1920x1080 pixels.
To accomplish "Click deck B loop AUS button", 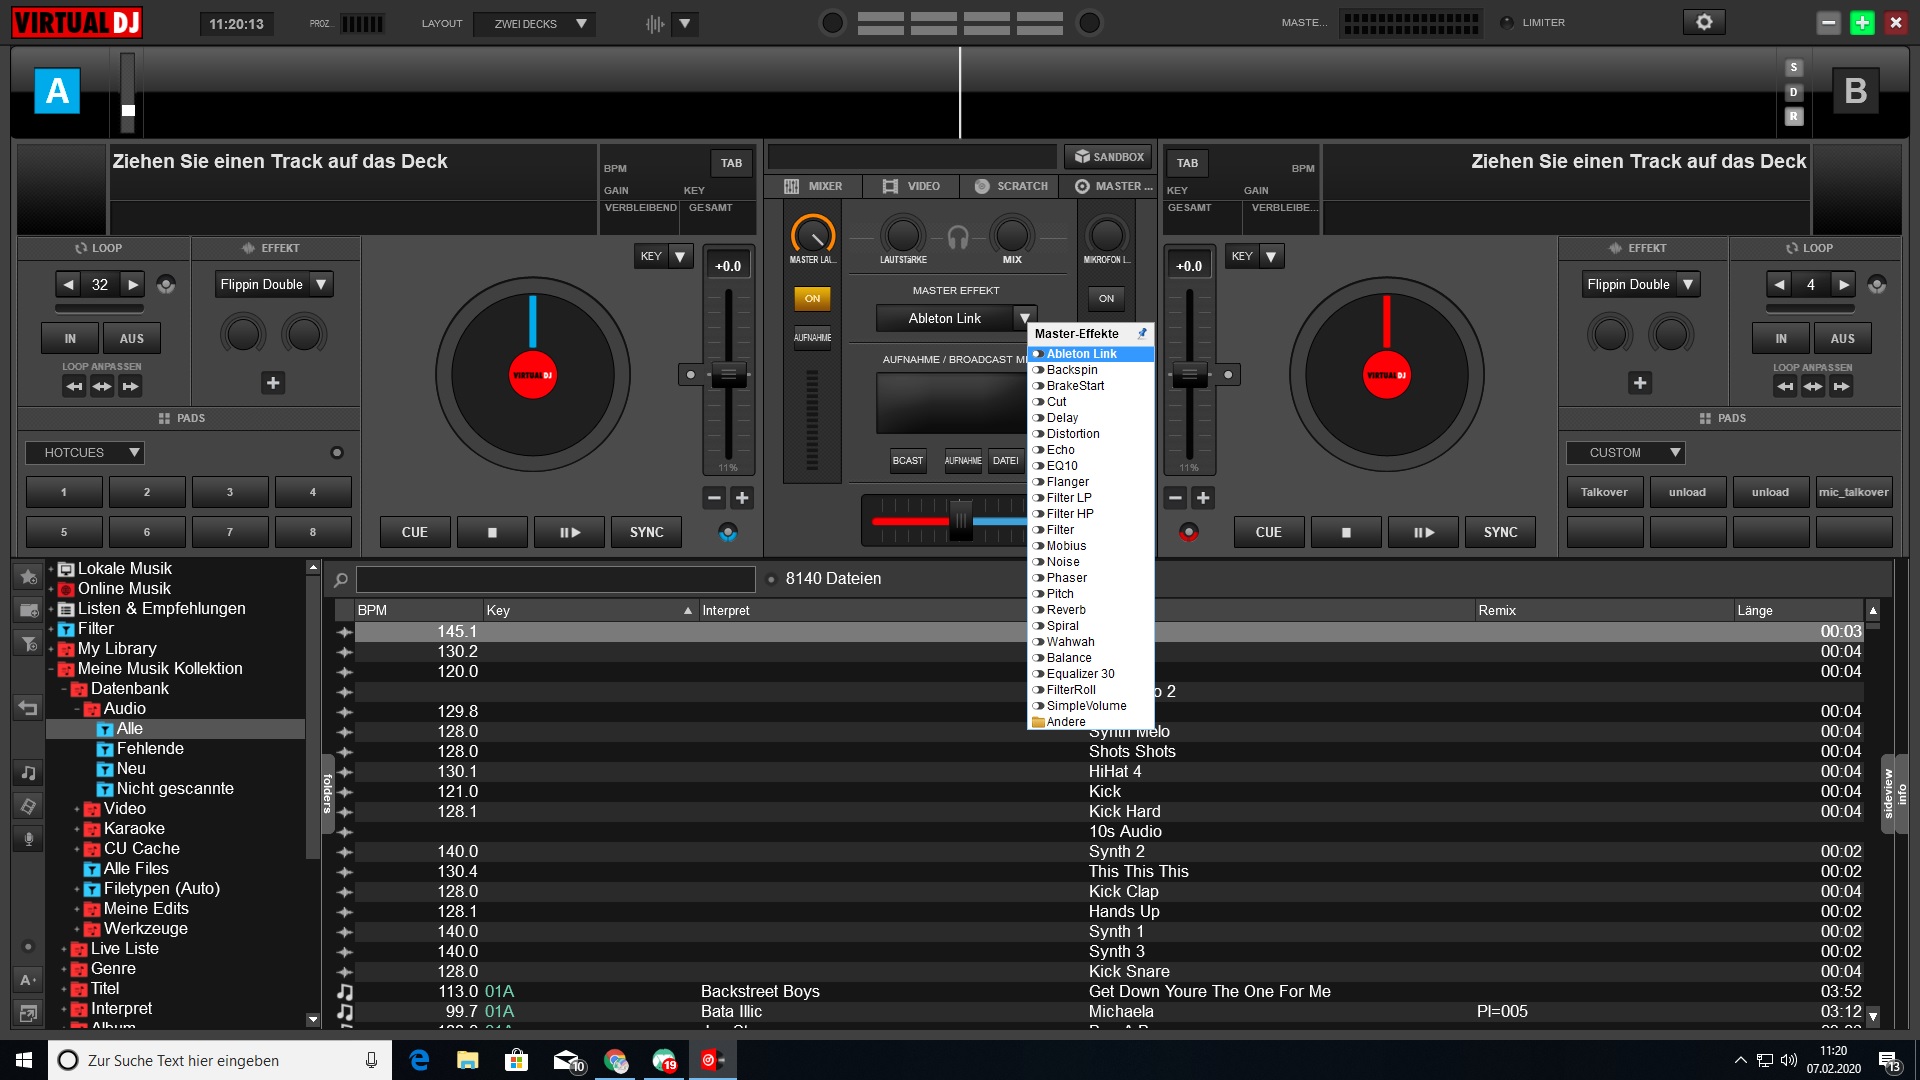I will coord(1842,339).
